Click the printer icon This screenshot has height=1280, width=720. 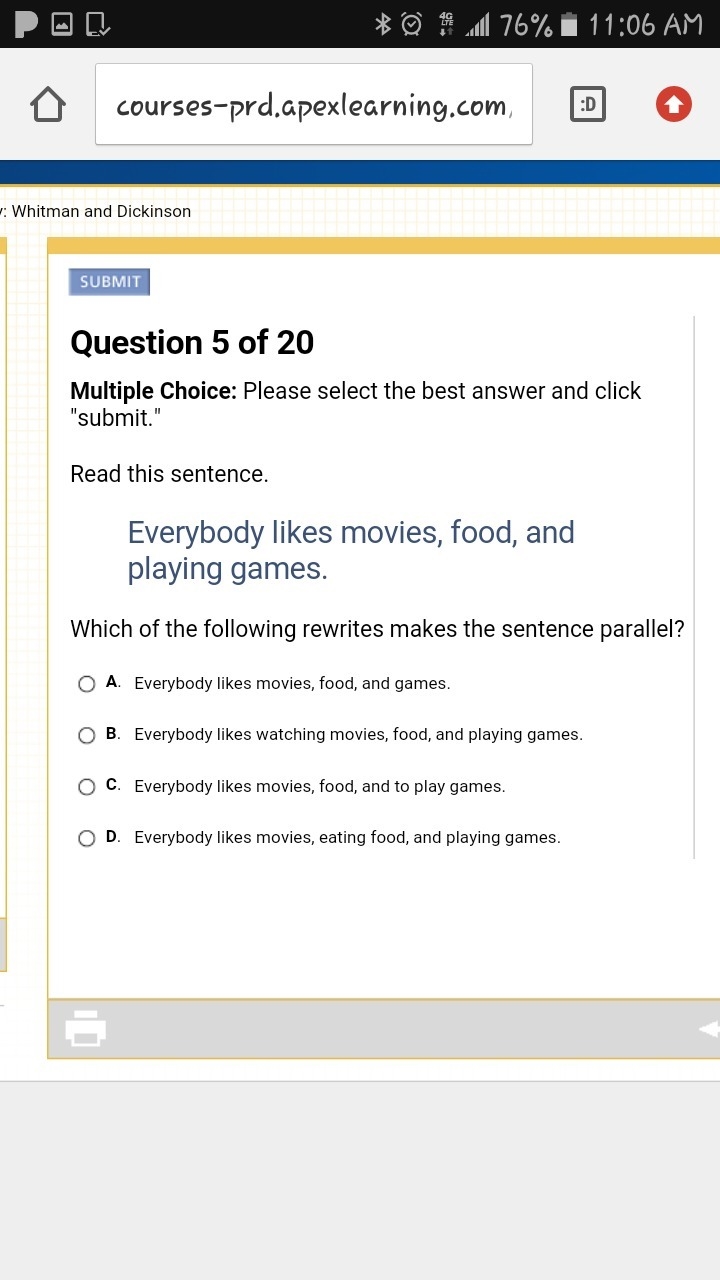pyautogui.click(x=86, y=1028)
